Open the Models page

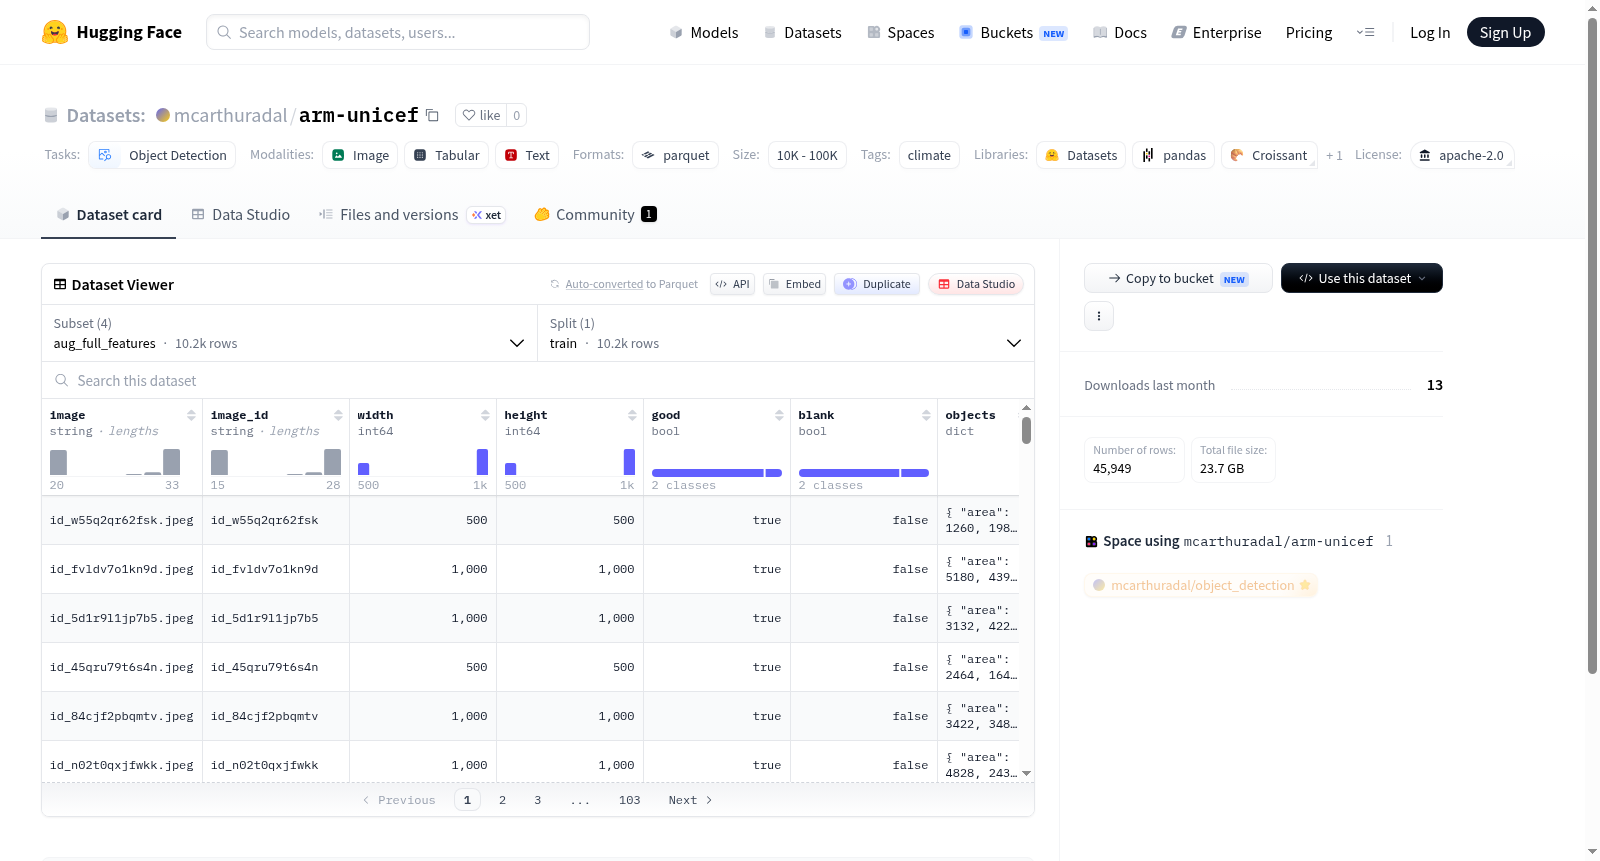click(x=704, y=32)
